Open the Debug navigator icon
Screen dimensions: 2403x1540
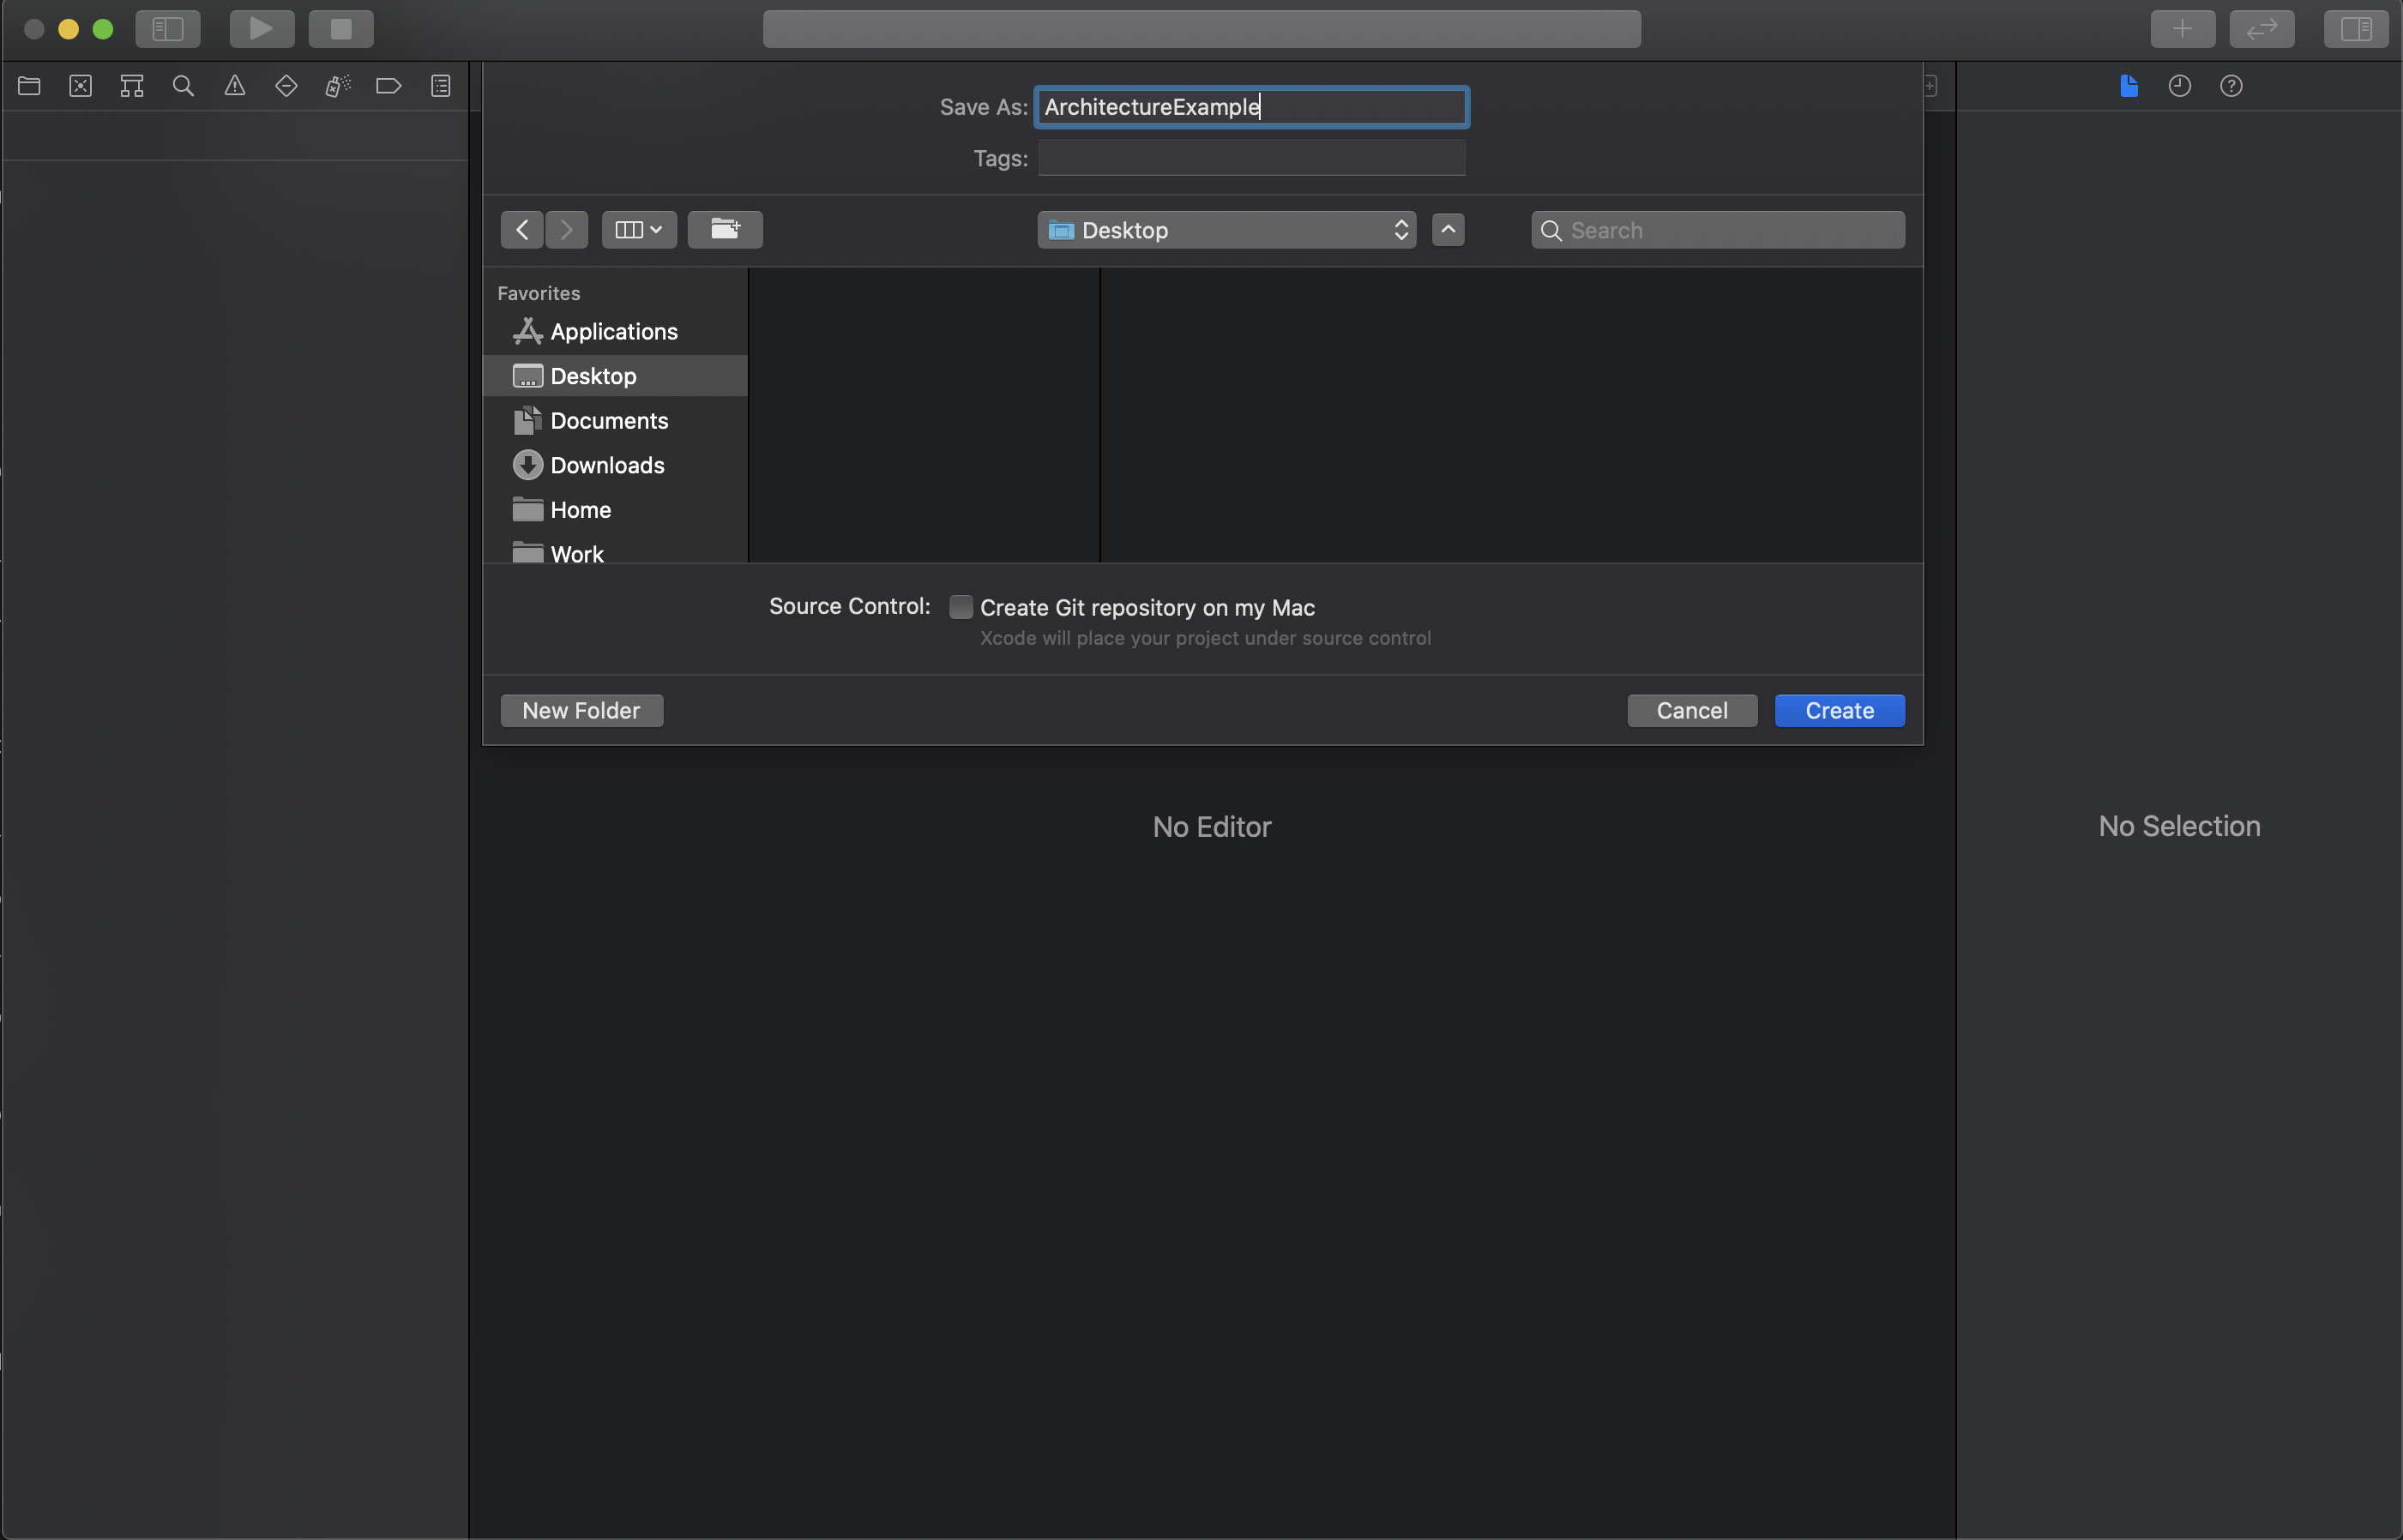[338, 86]
